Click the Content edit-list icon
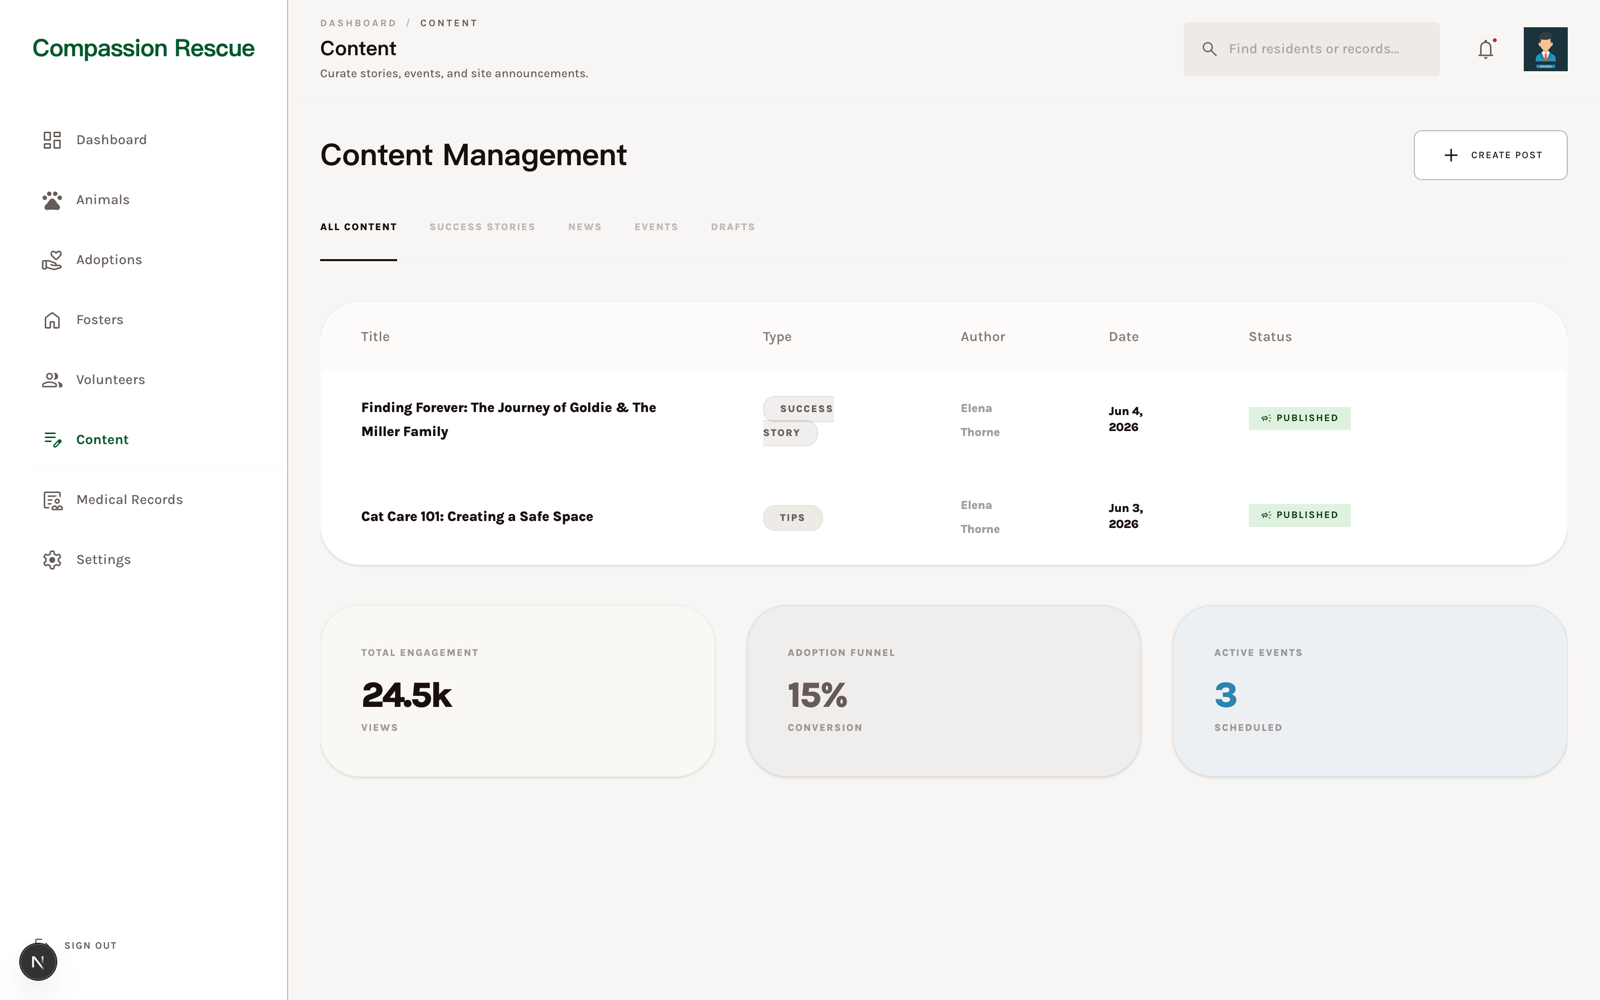Screen dimensions: 1600x1000 tap(52, 440)
